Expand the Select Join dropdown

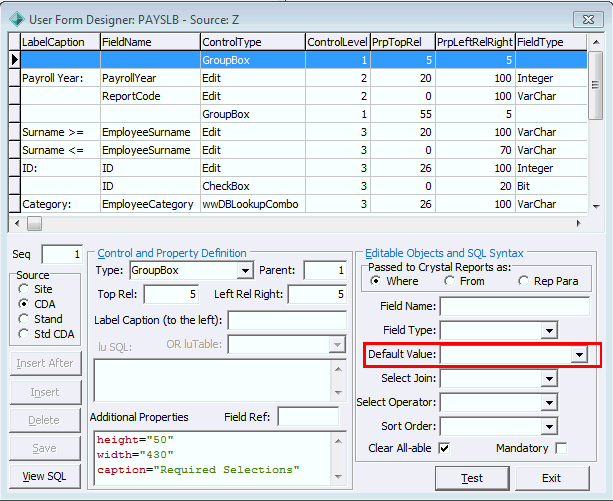[x=549, y=378]
